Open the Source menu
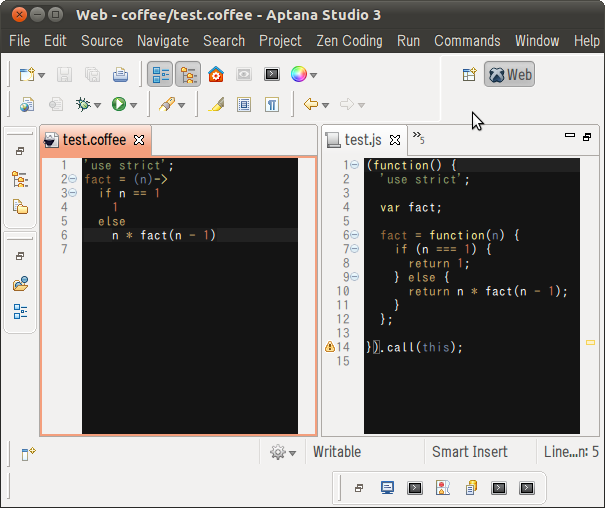This screenshot has width=605, height=508. click(102, 41)
